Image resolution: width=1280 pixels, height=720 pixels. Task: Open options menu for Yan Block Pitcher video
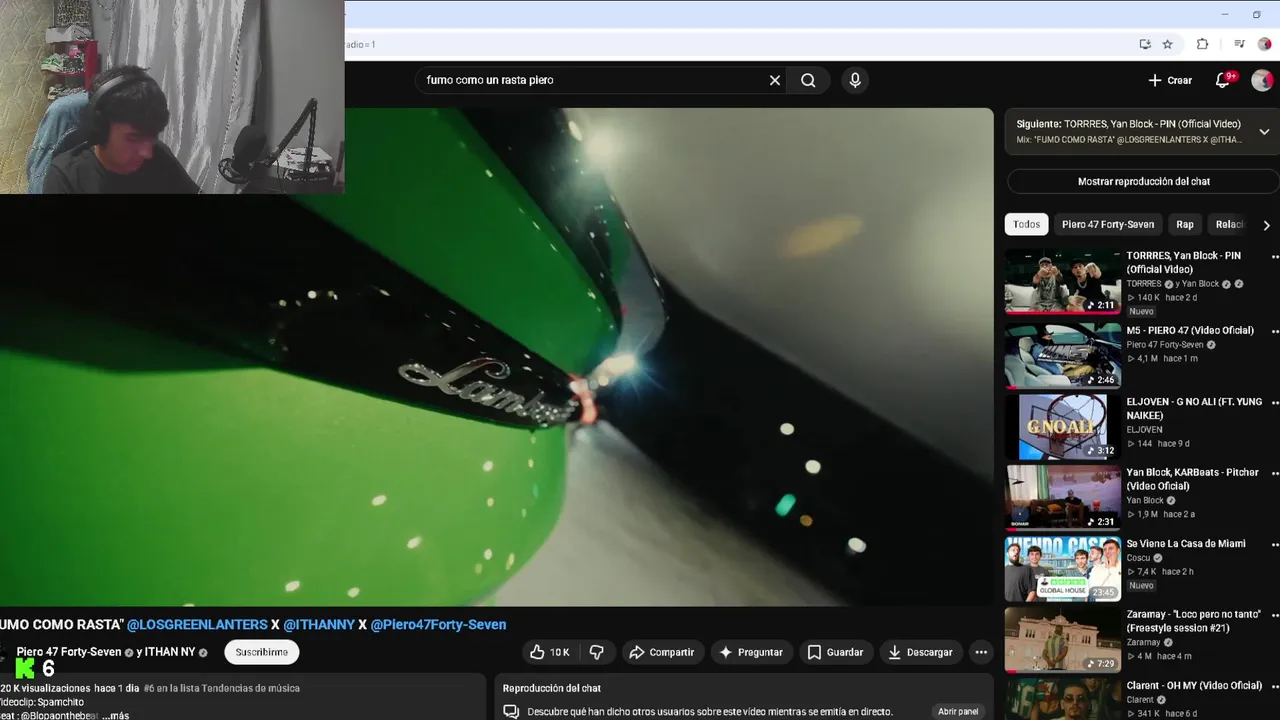click(1274, 473)
